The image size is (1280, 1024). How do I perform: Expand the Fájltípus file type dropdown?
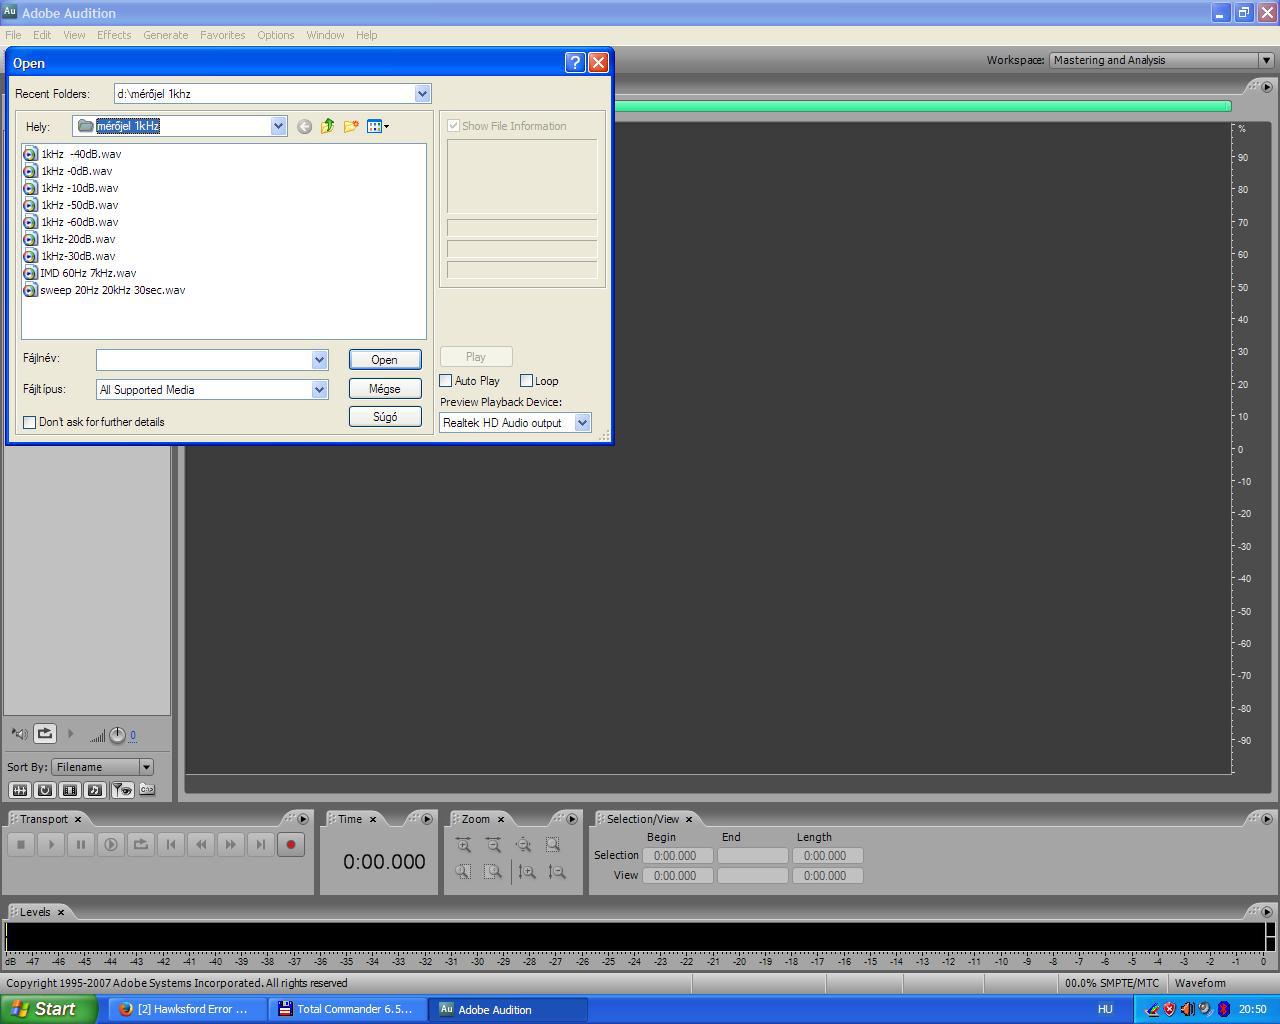pos(319,390)
